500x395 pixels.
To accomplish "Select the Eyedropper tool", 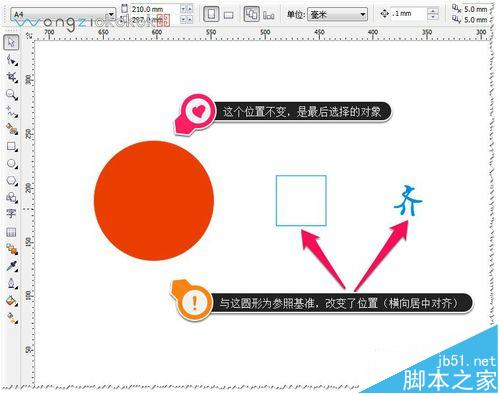I will (12, 266).
